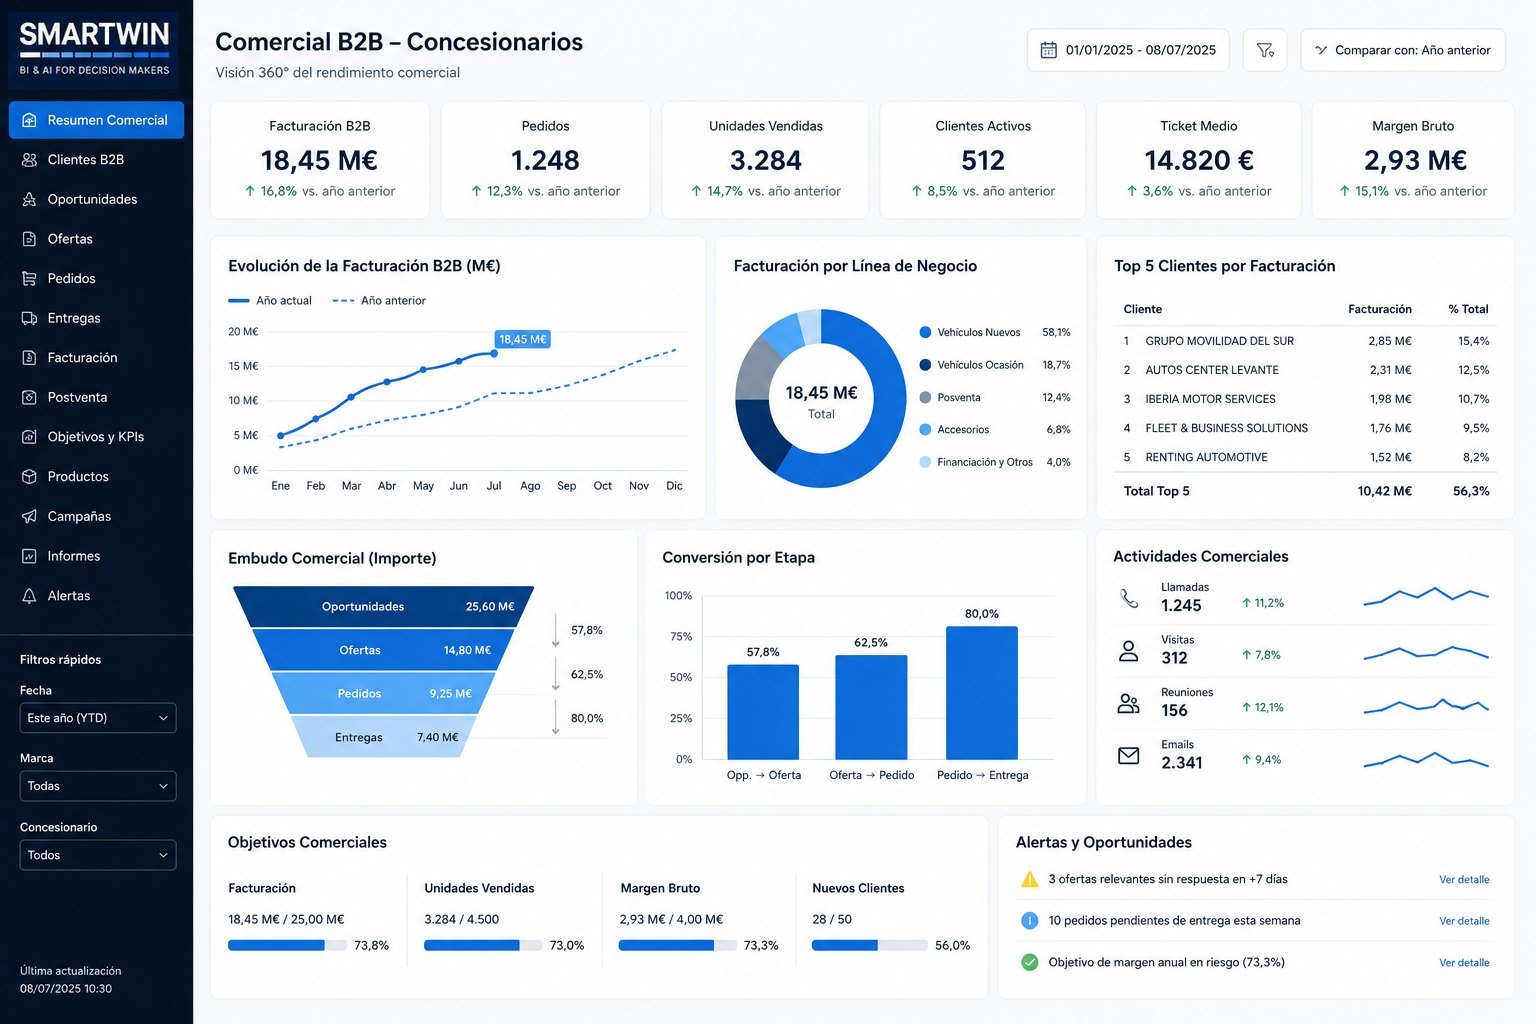The width and height of the screenshot is (1536, 1024).
Task: Click 'Ver detalle' for ofertas sin respuesta
Action: pos(1464,880)
